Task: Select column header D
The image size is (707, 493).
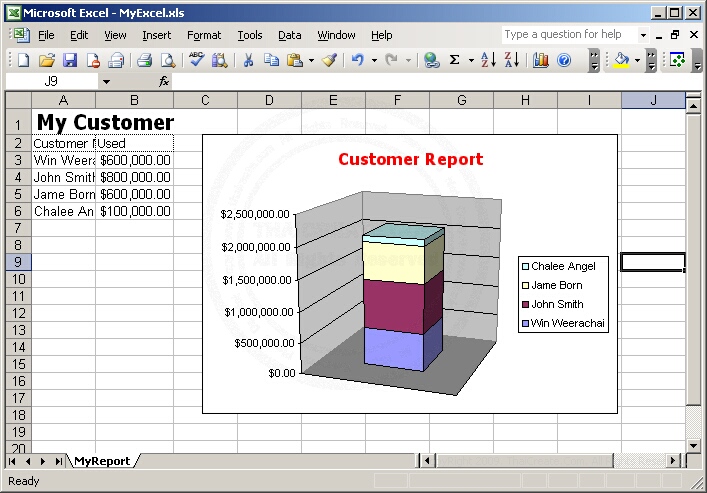Action: coord(269,100)
